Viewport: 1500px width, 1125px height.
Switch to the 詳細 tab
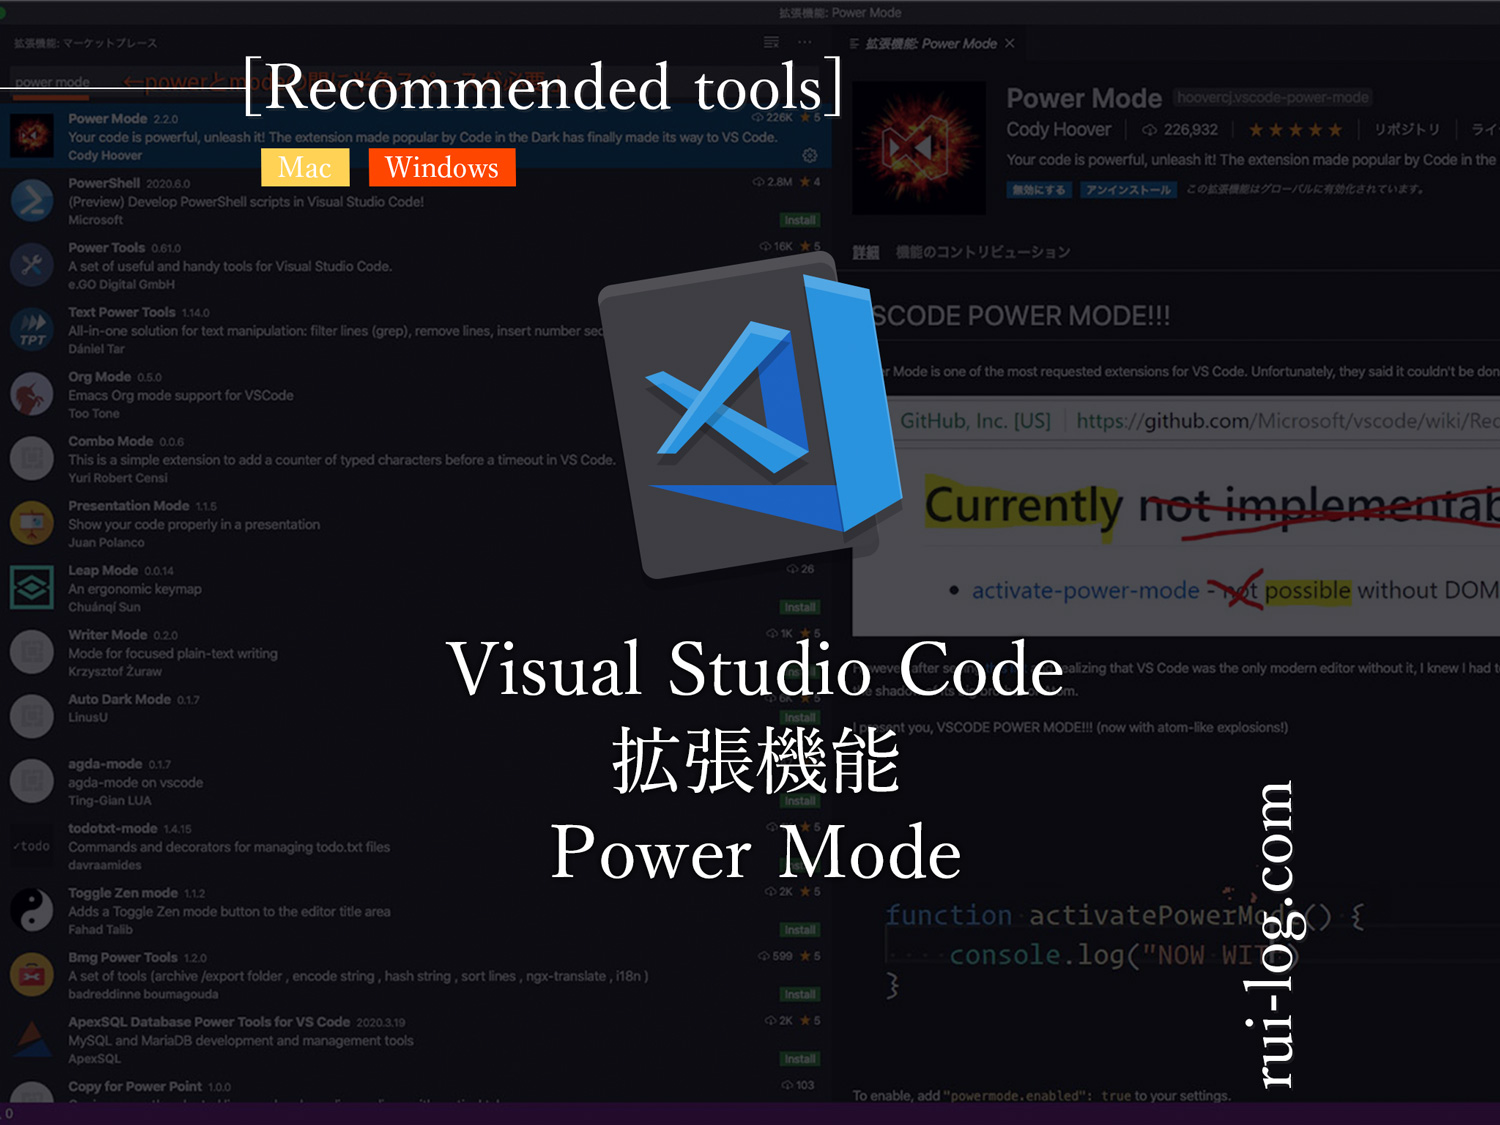866,252
